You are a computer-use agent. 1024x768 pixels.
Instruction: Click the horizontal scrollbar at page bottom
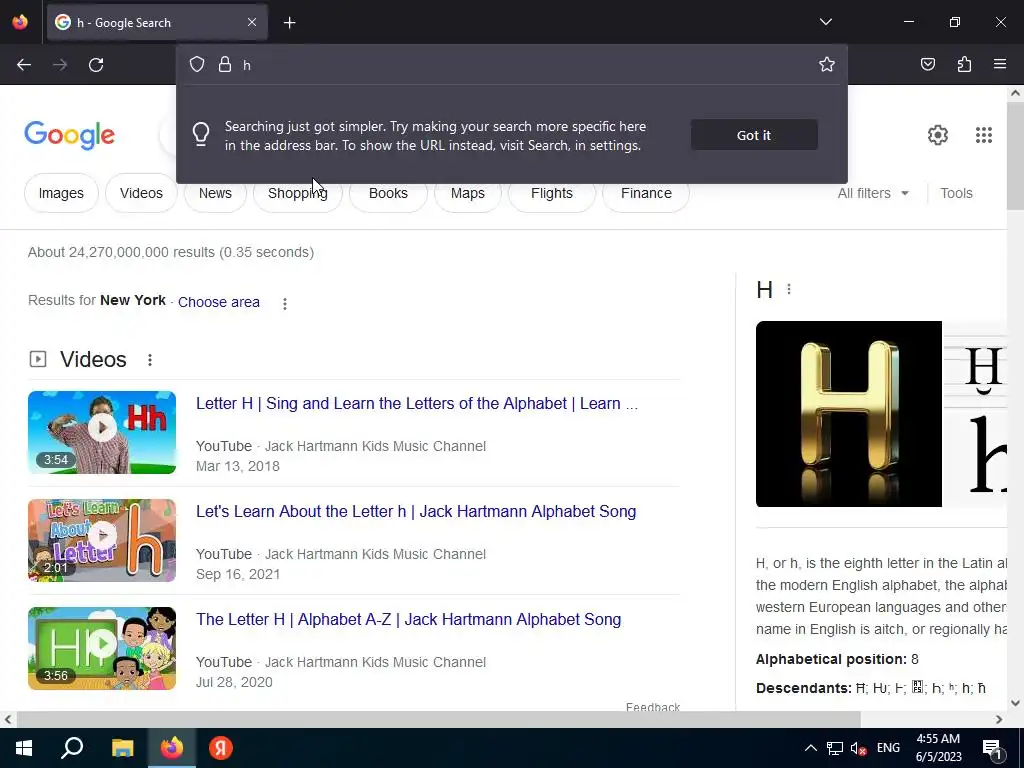[438, 720]
